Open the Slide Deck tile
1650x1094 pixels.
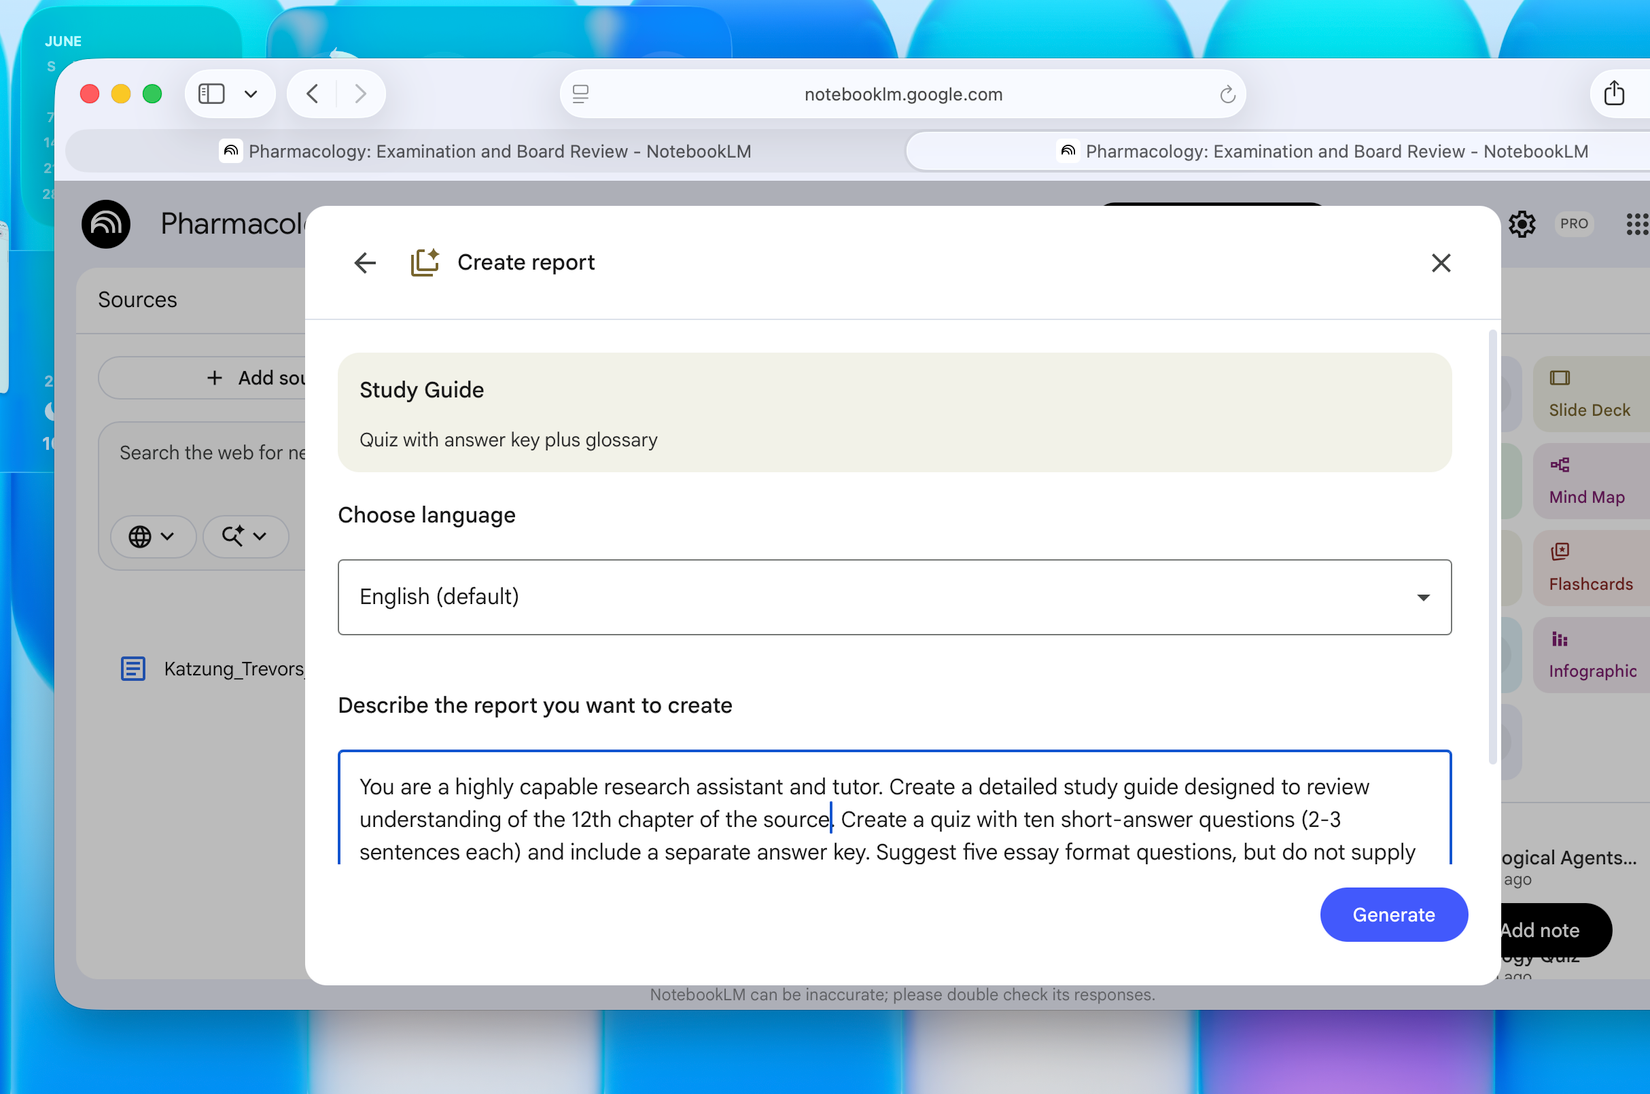click(1590, 394)
